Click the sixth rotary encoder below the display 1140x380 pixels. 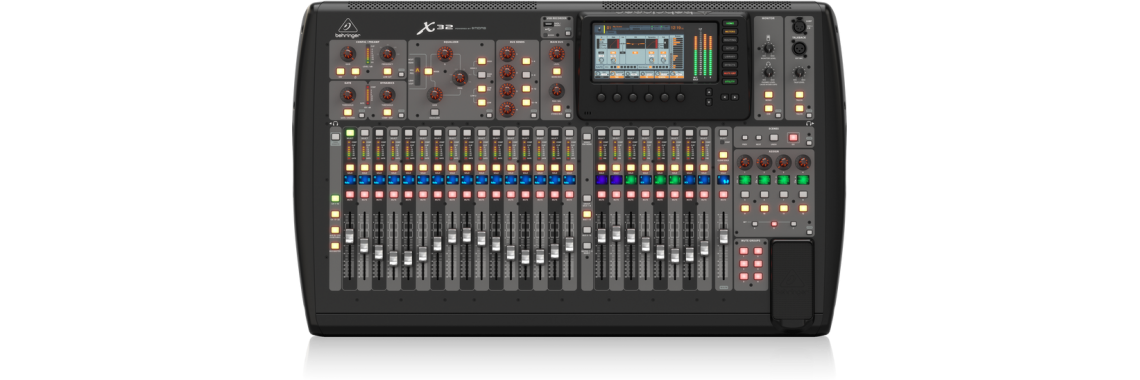(x=681, y=97)
